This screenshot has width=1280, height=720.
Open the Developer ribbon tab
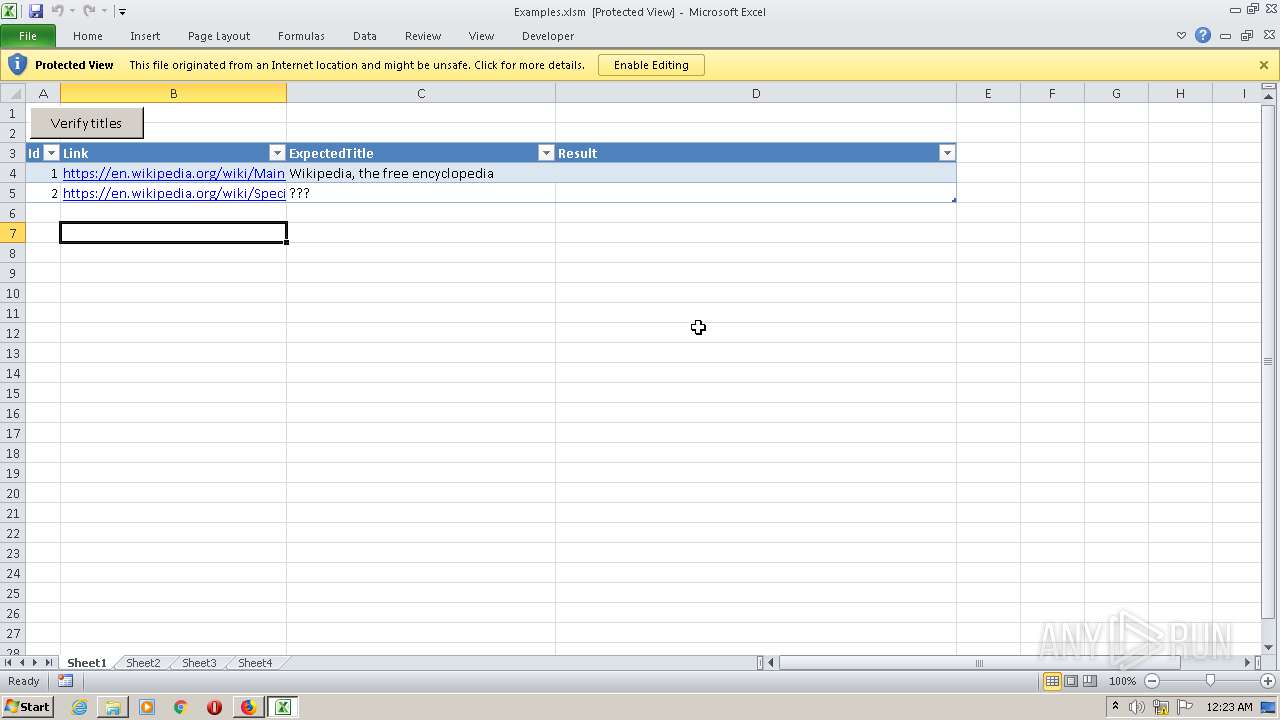[x=548, y=36]
